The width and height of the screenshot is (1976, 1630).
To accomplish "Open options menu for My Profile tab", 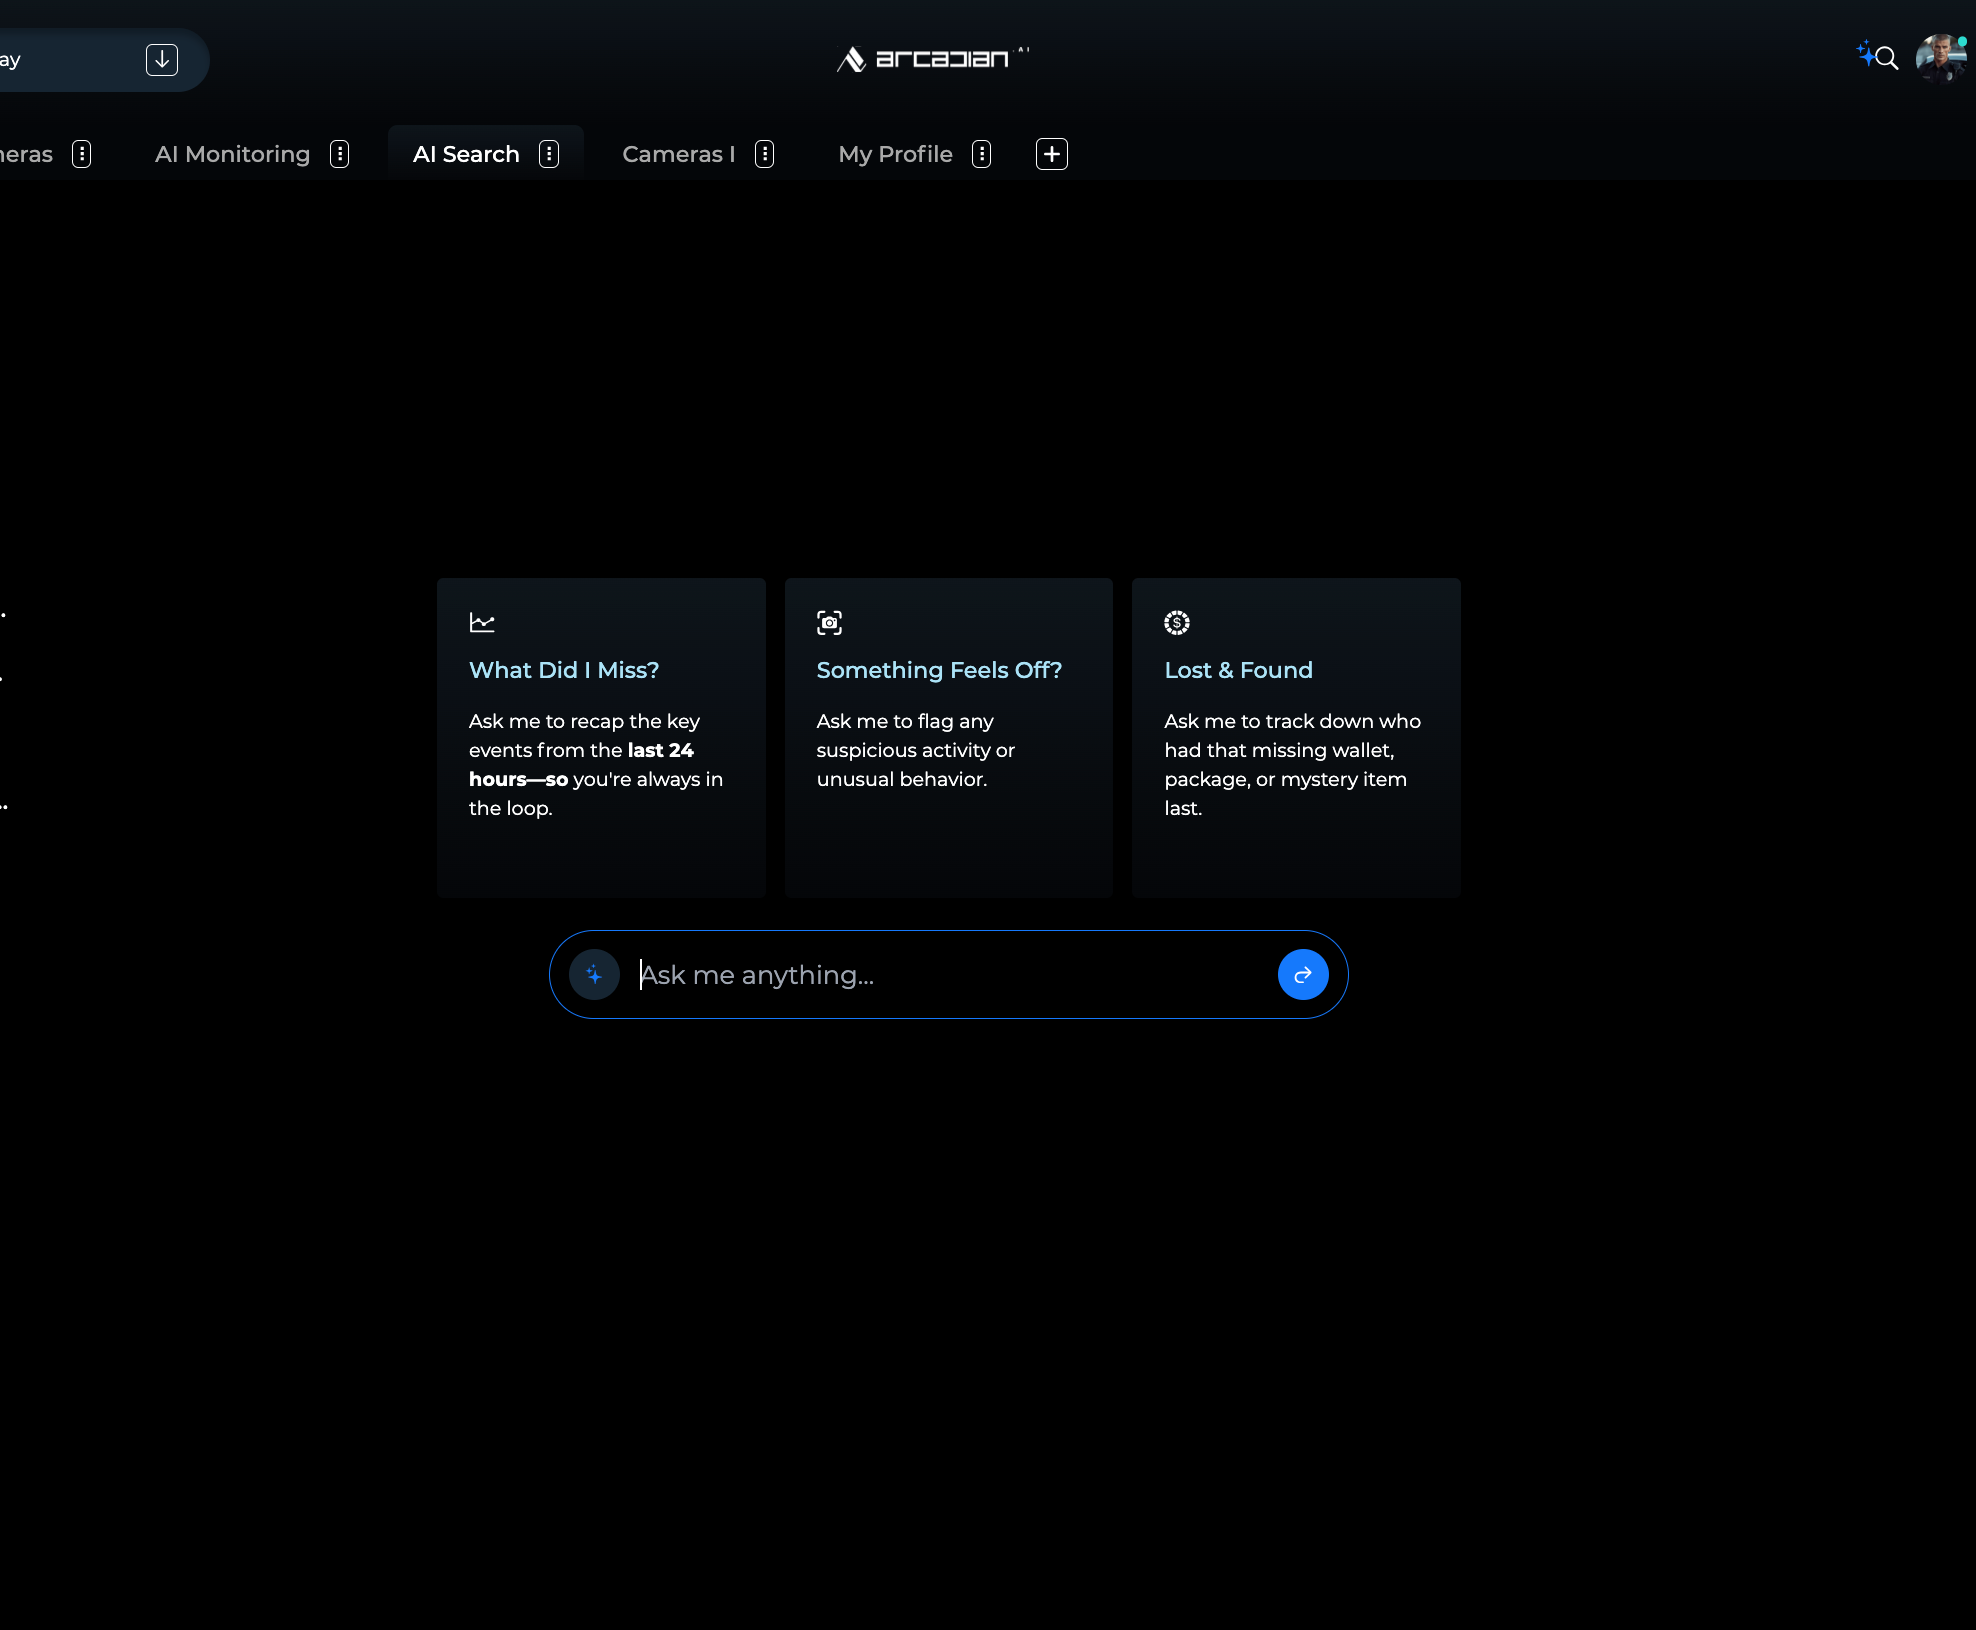I will [982, 154].
